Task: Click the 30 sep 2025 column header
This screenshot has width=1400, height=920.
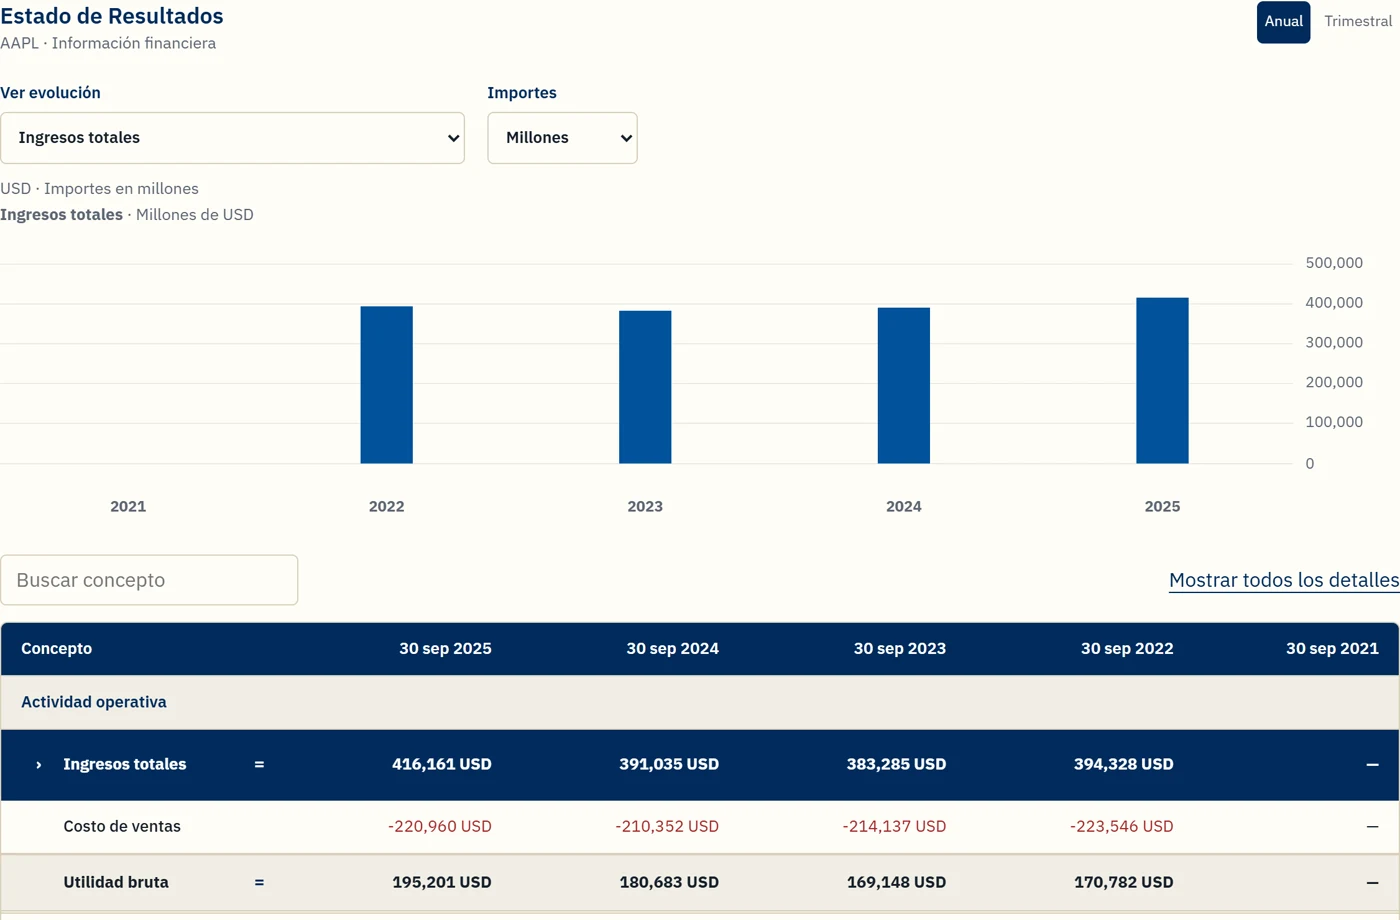Action: click(x=445, y=649)
